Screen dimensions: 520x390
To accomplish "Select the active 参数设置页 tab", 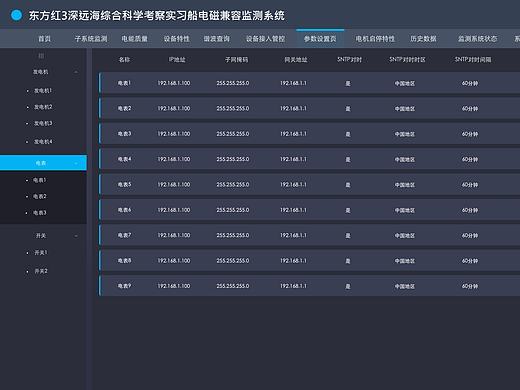I will coord(320,39).
